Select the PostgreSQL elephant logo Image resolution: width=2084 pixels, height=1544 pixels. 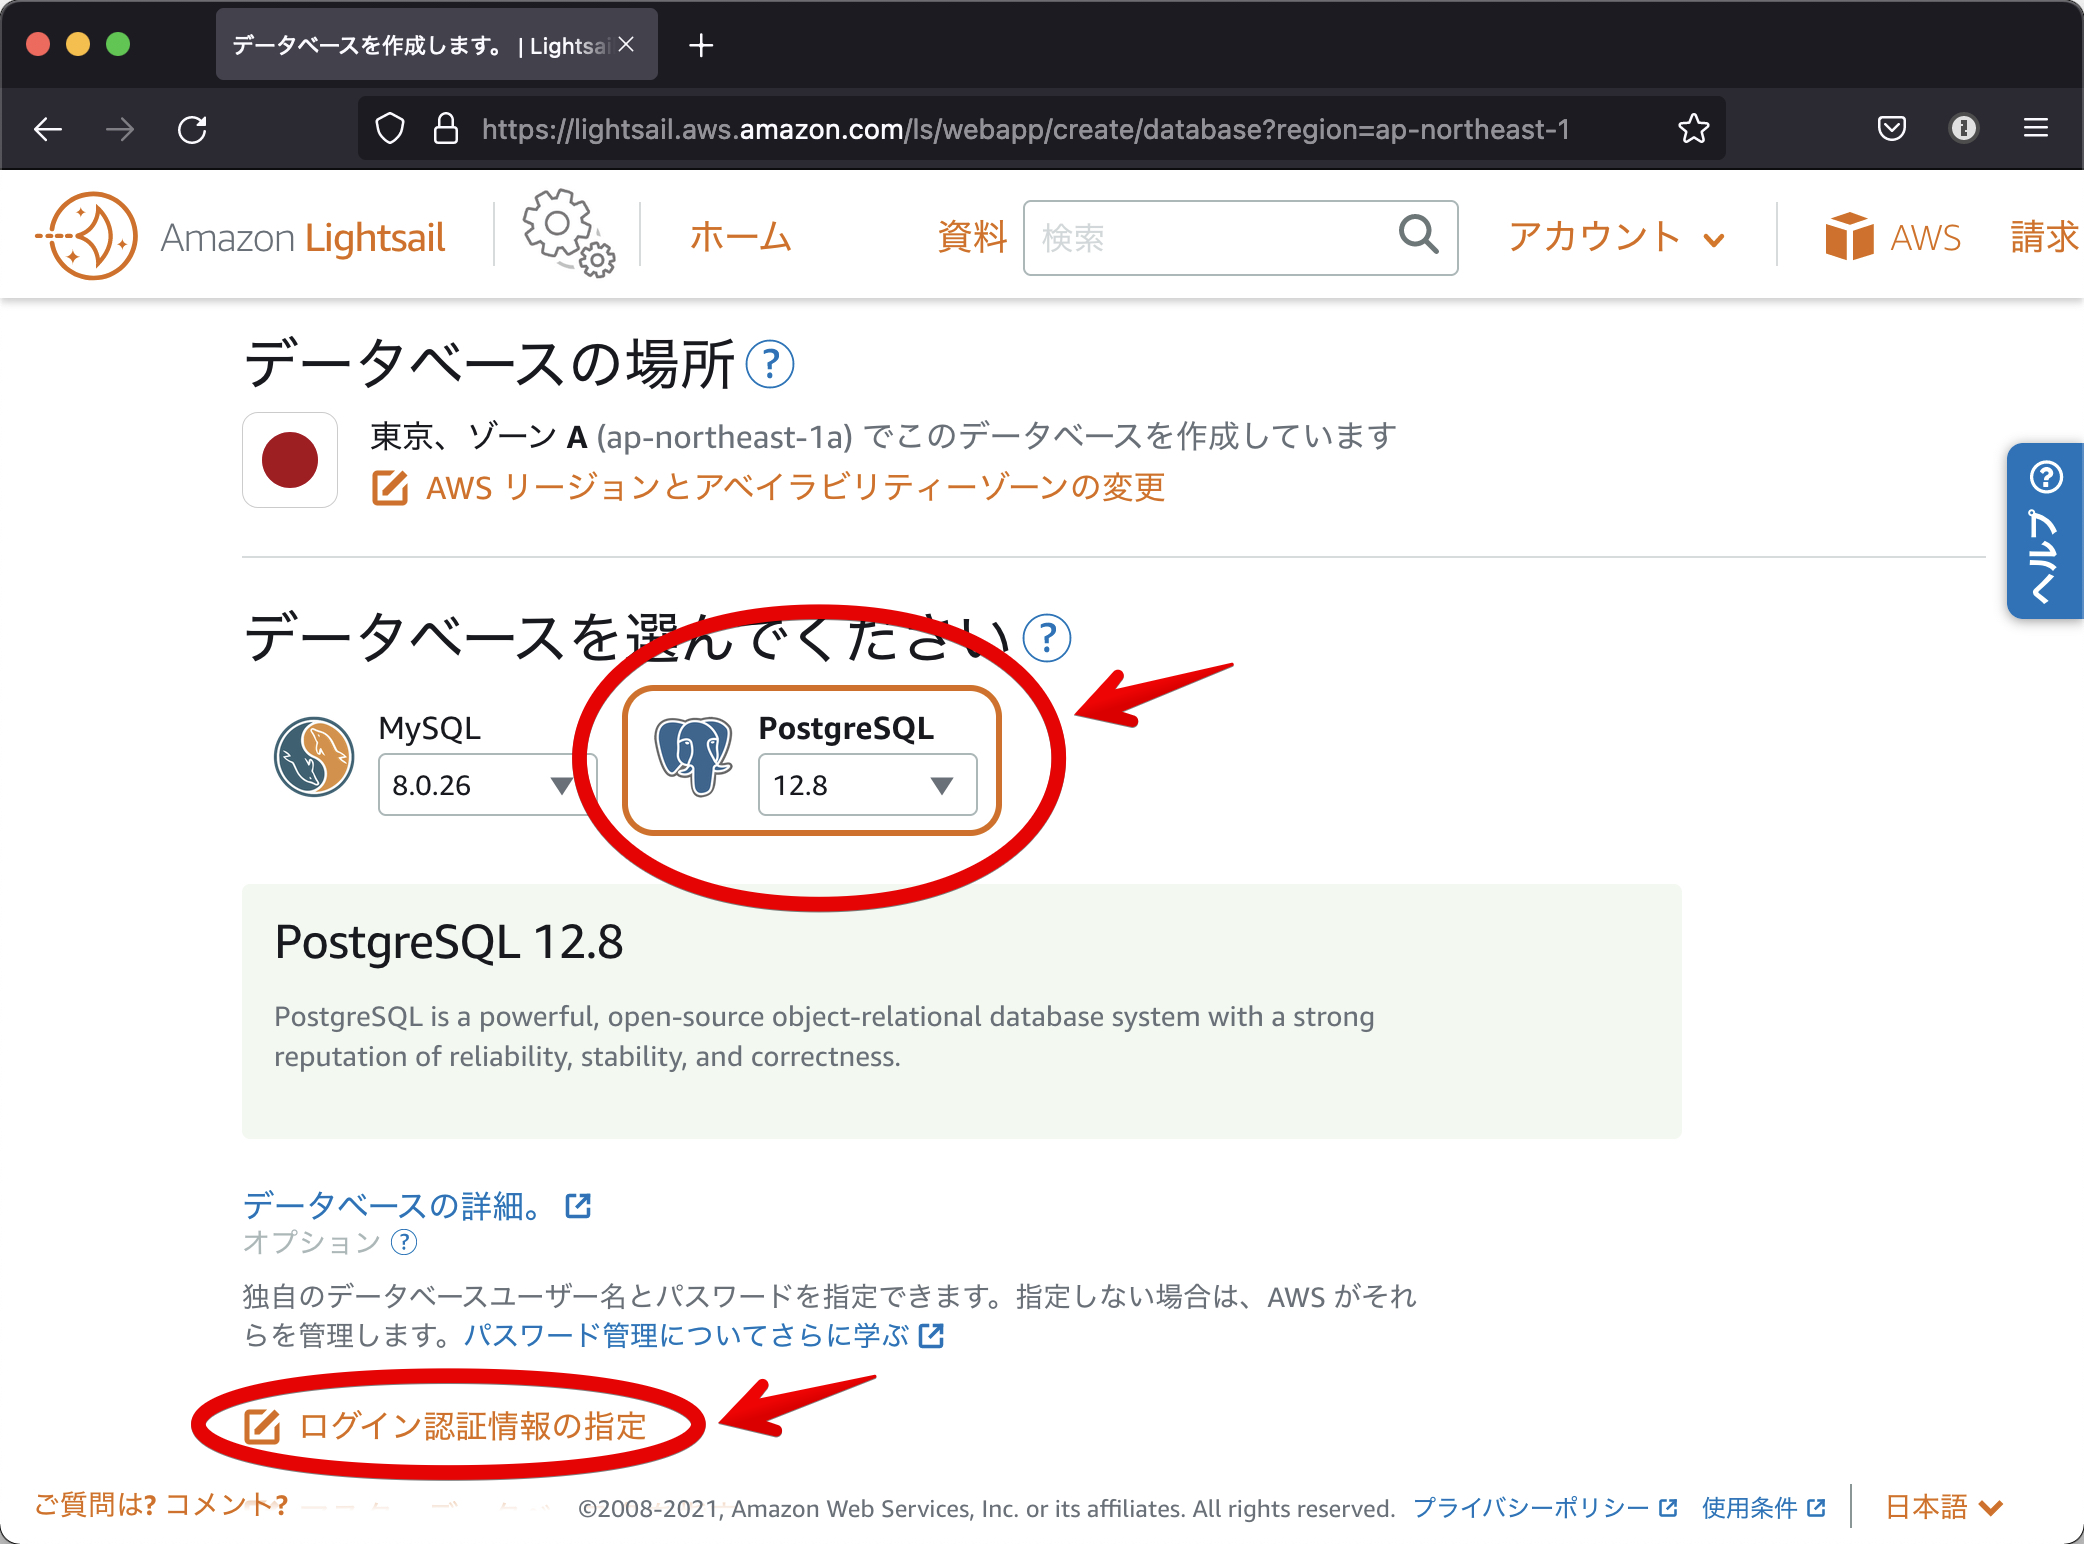tap(693, 757)
